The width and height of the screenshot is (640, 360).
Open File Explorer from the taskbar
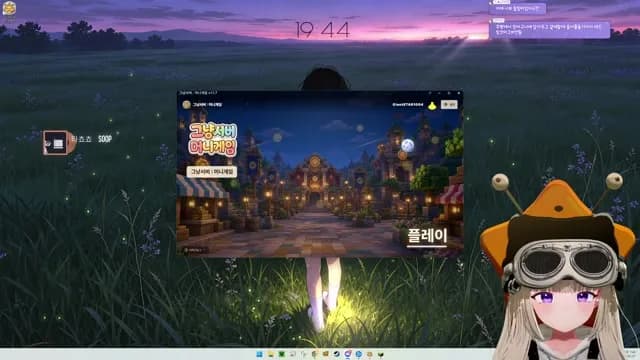click(x=271, y=354)
